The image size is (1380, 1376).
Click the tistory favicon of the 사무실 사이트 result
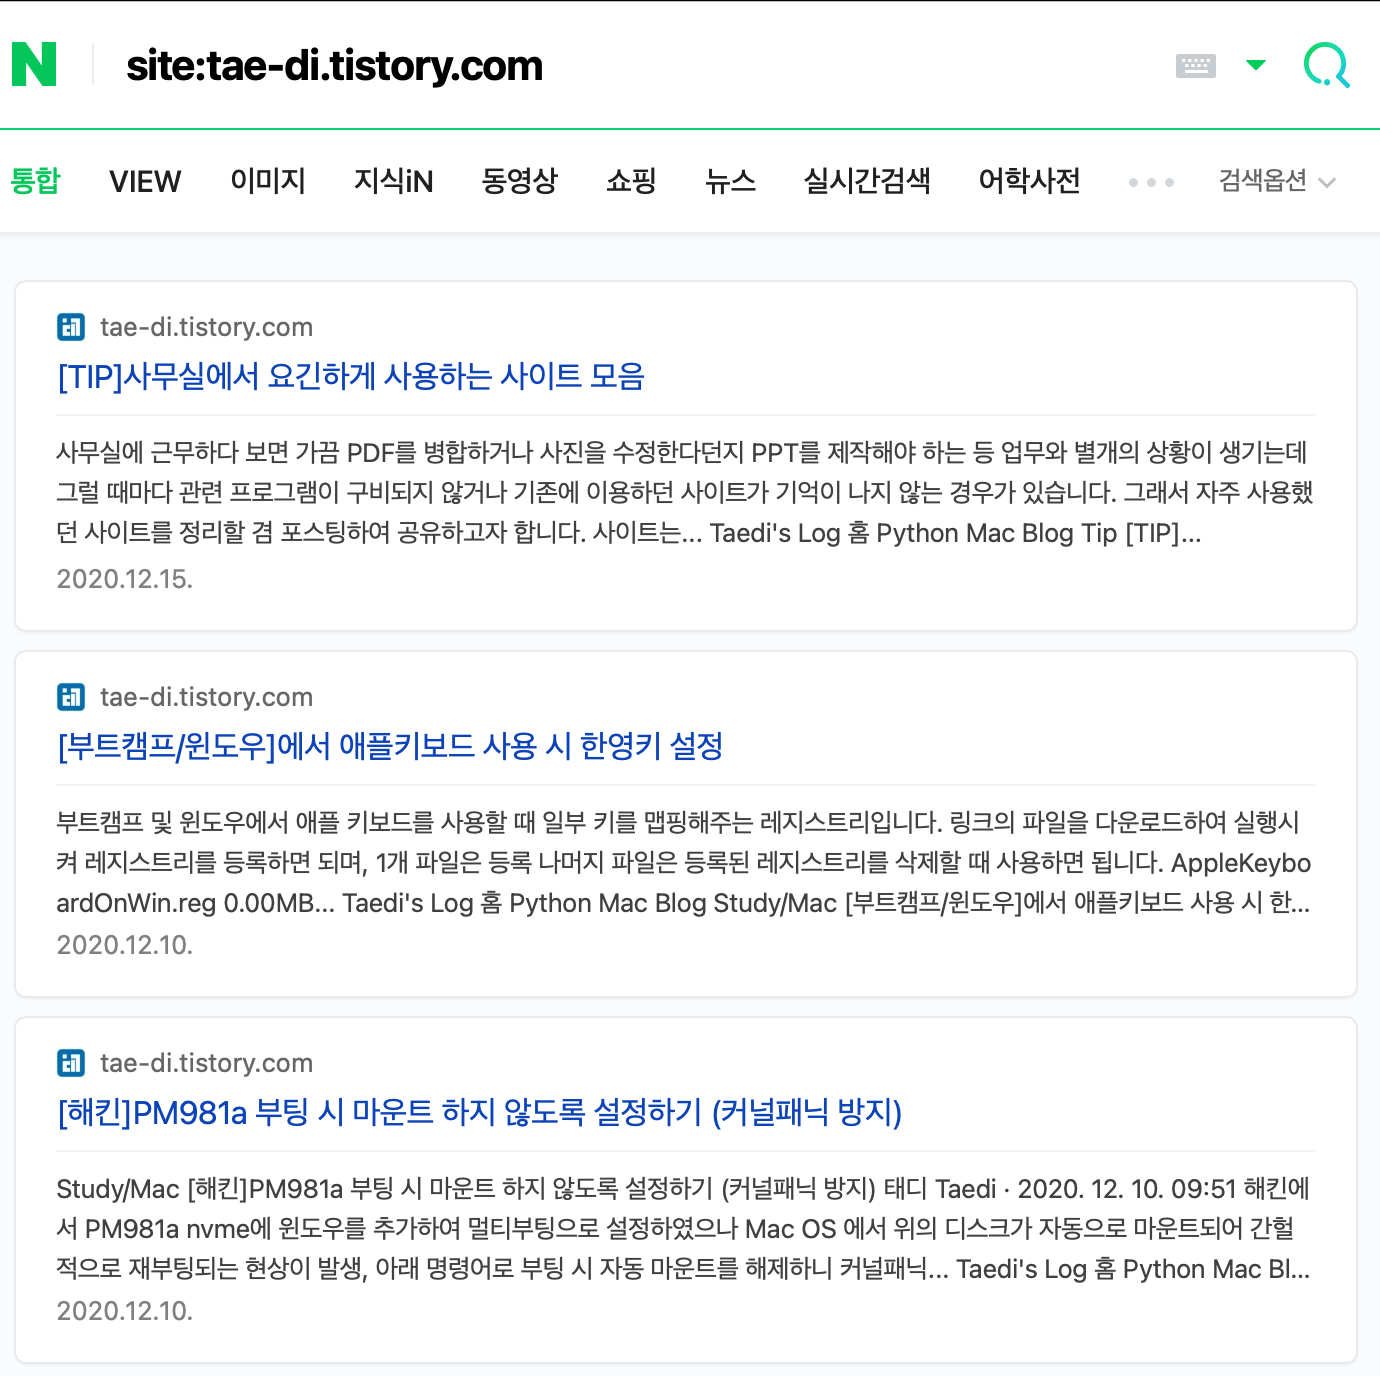(x=71, y=327)
